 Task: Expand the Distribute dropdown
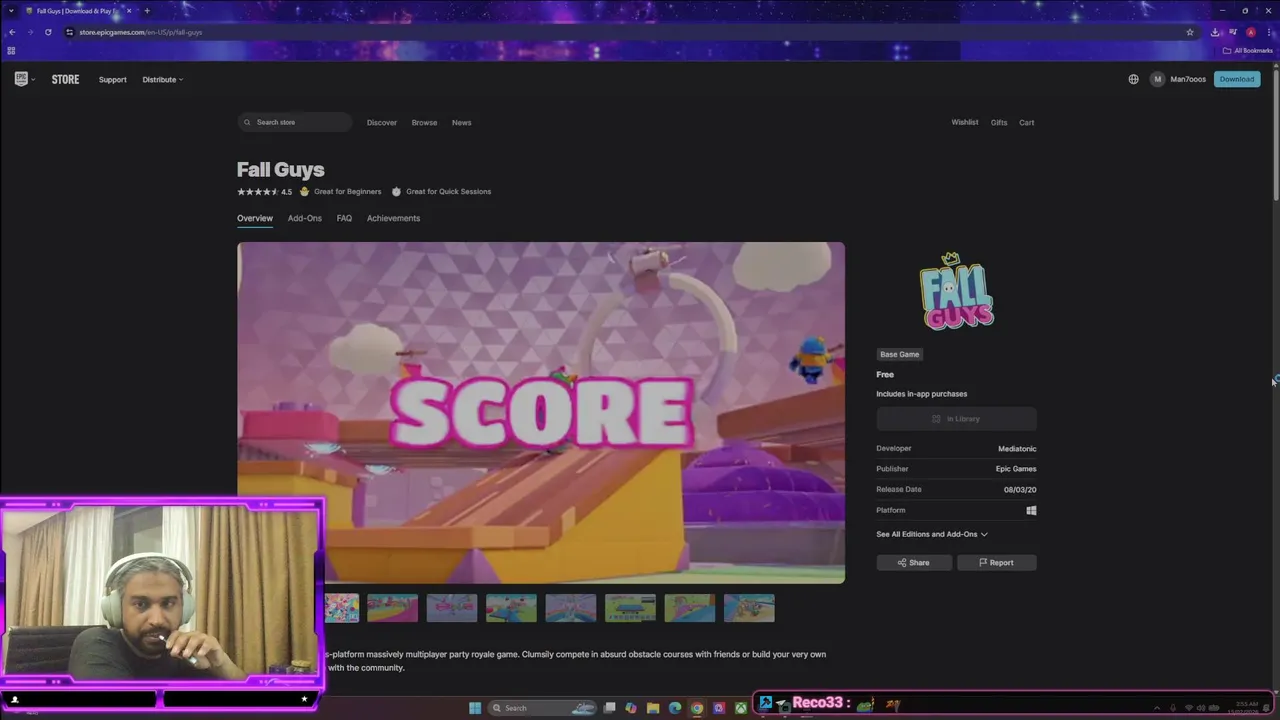(162, 79)
